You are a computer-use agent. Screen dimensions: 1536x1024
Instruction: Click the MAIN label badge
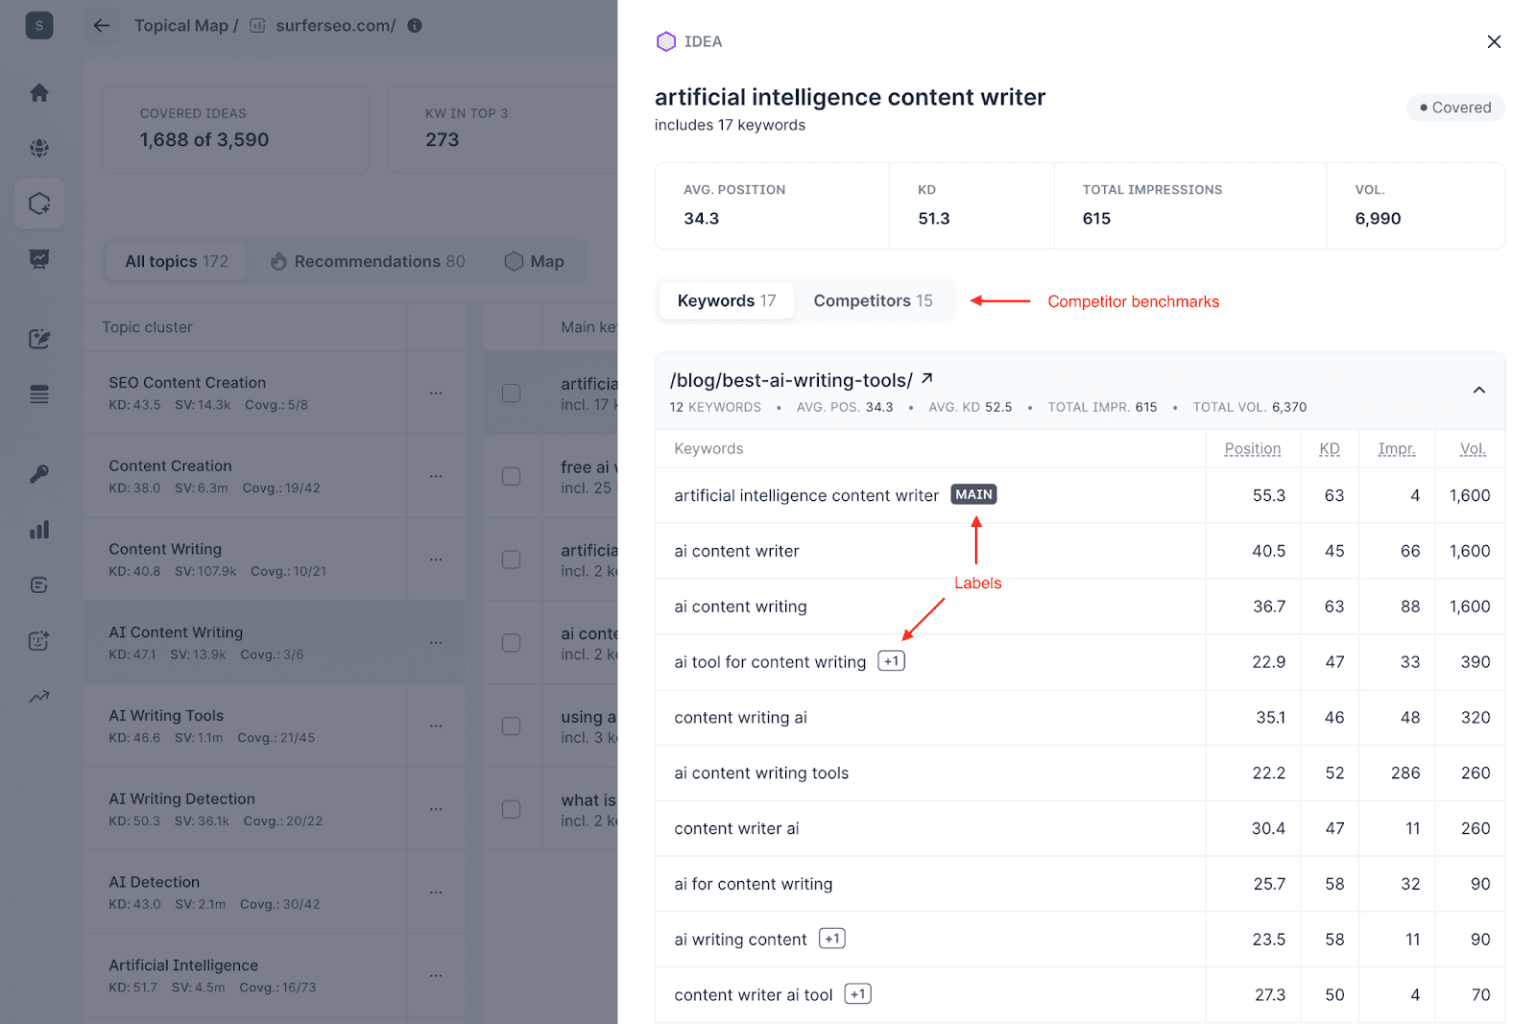tap(974, 494)
